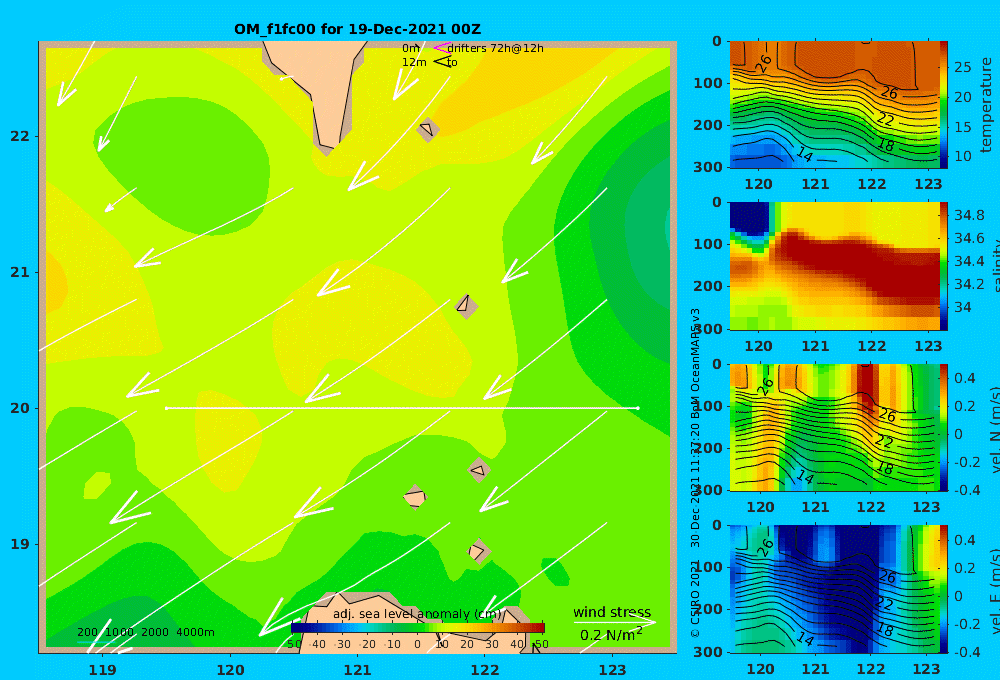The image size is (1000, 680).
Task: Click the '14' contour label in temperature panel
Action: (804, 154)
